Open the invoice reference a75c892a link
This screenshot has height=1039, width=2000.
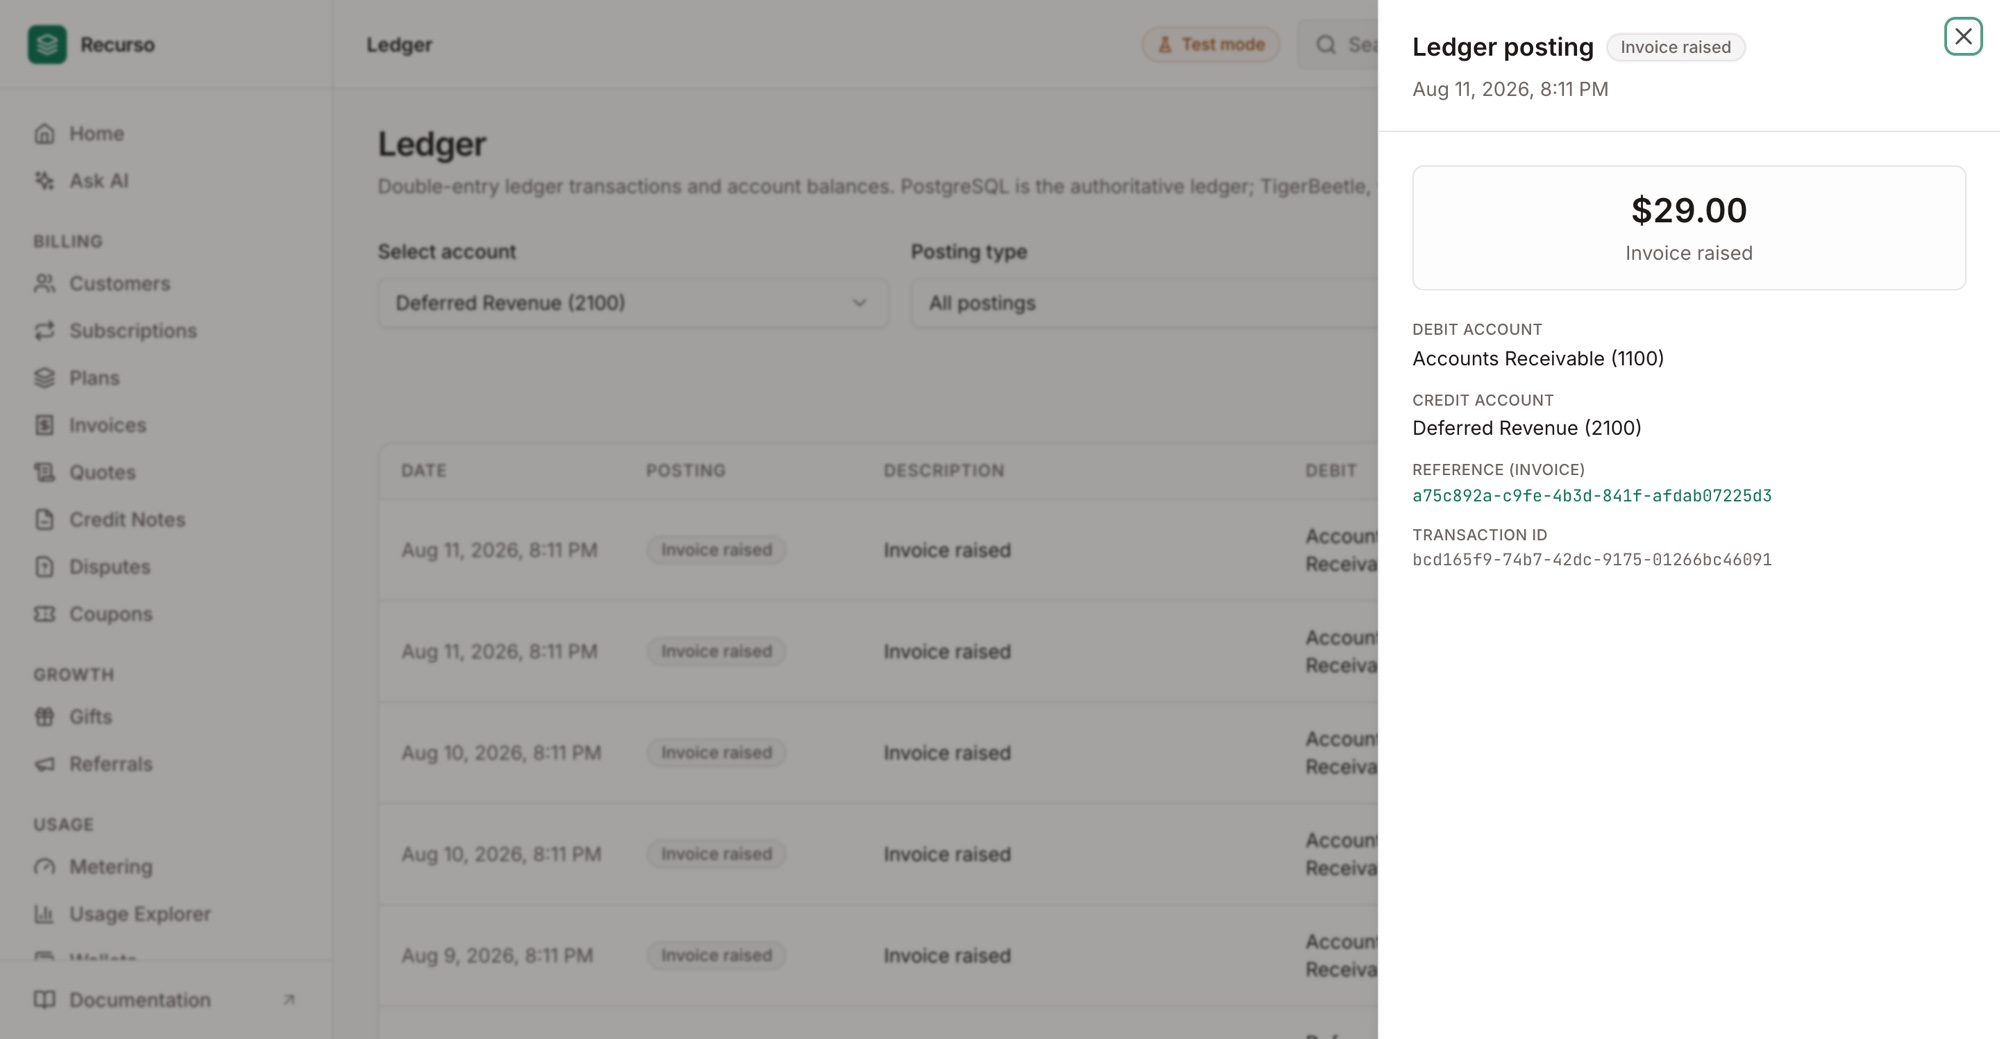point(1592,496)
